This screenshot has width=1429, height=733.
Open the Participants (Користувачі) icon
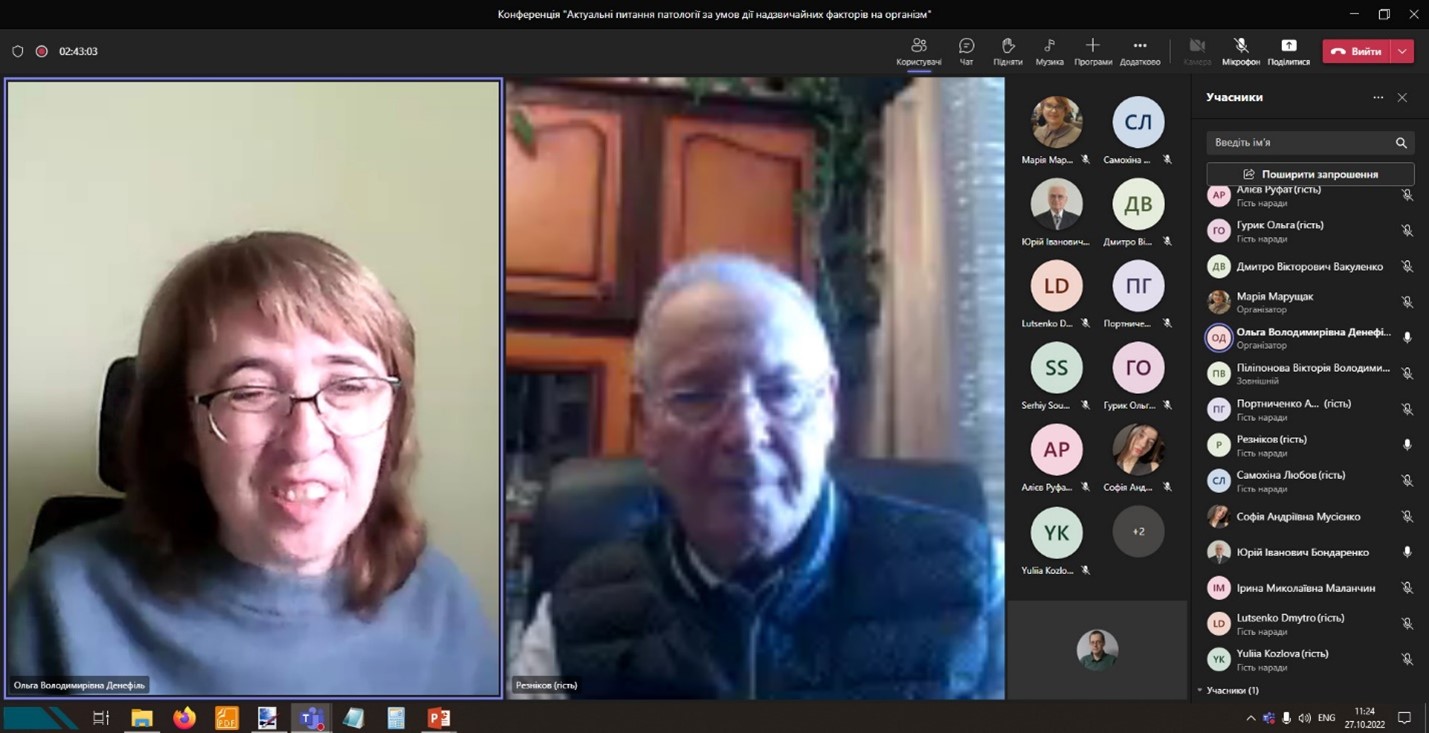click(x=918, y=46)
